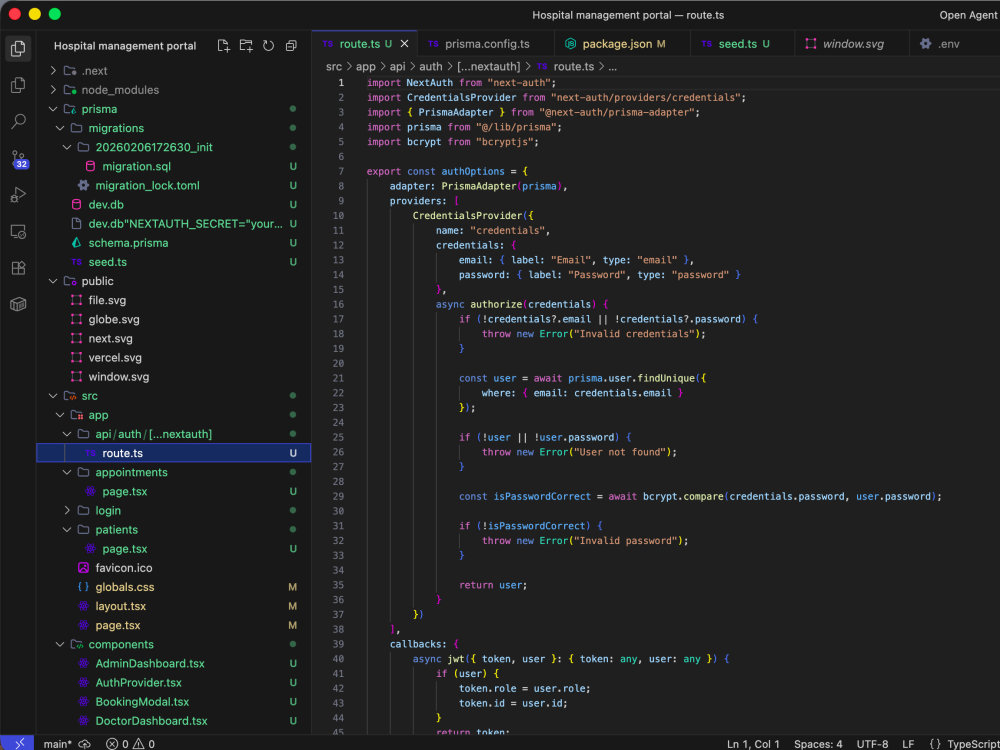Expand the login folder
The image size is (1000, 750).
coord(173,511)
